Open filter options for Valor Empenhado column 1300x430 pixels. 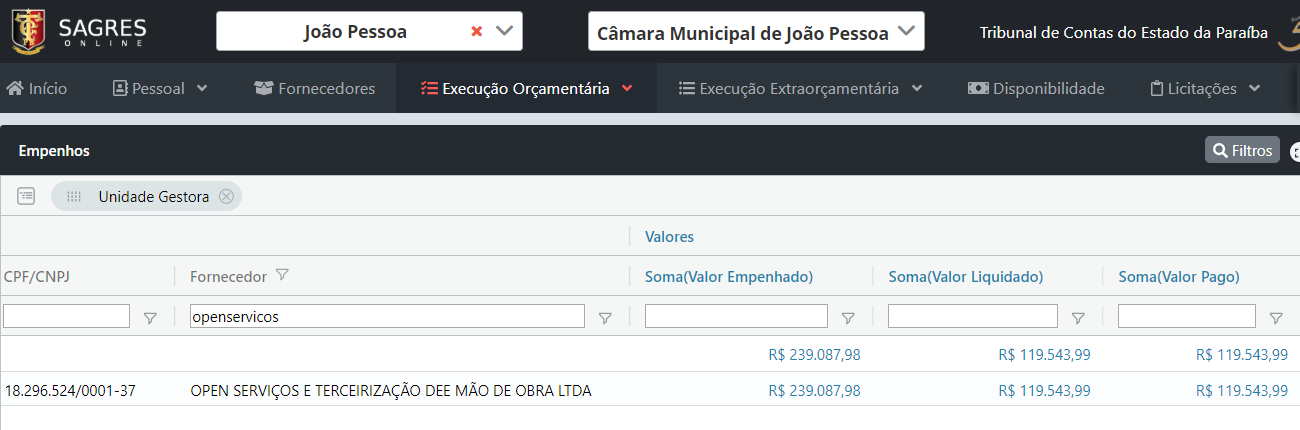tap(848, 318)
